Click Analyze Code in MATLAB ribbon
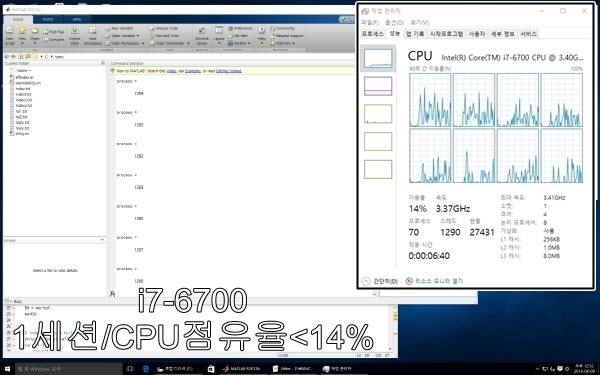The image size is (600, 375). pos(164,28)
